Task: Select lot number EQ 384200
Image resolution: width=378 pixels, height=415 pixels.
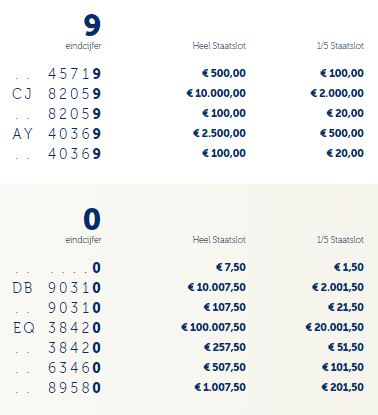Action: pyautogui.click(x=57, y=328)
